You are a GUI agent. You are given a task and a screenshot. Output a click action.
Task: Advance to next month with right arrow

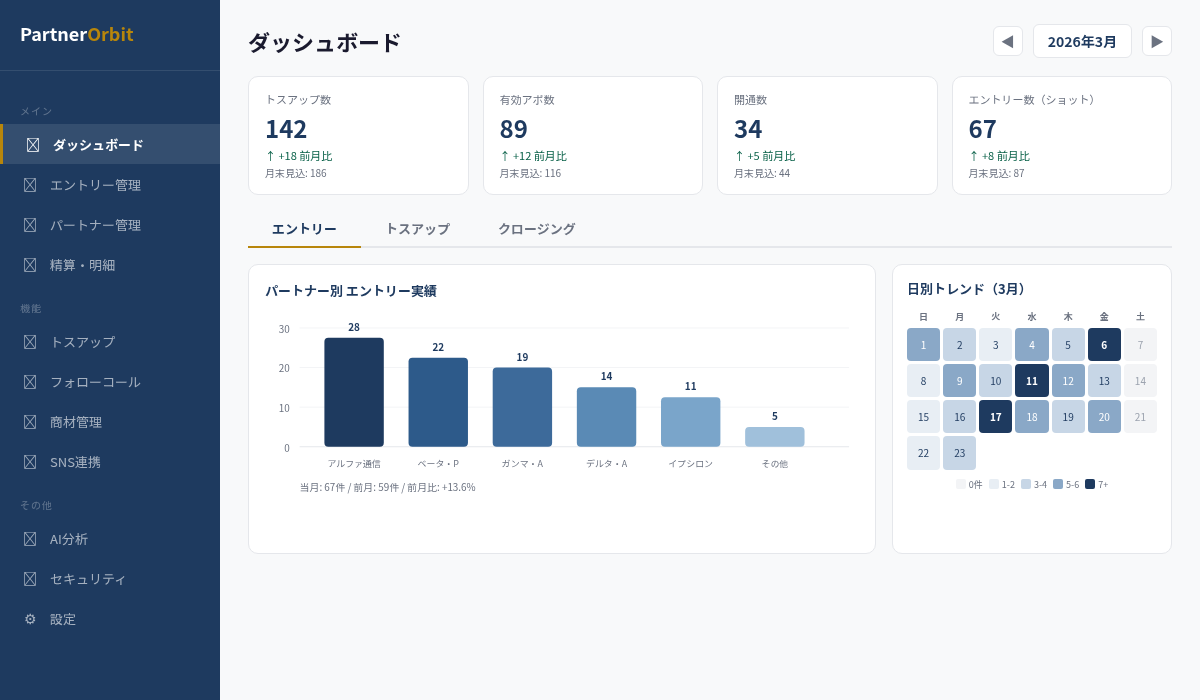pos(1157,41)
